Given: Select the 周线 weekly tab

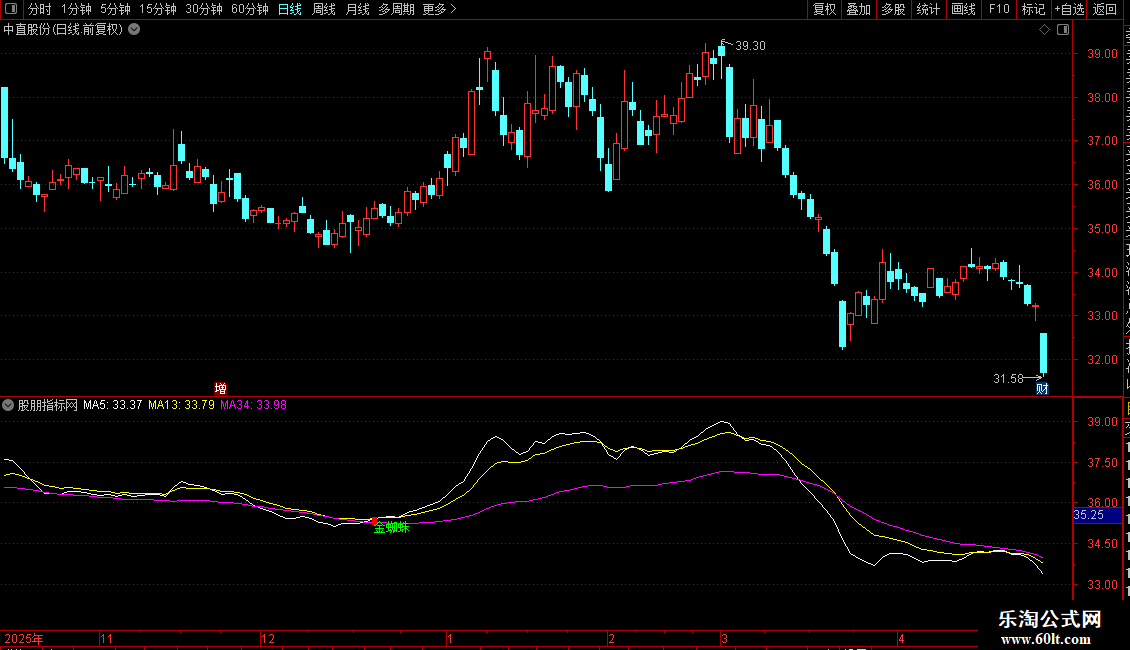Looking at the screenshot, I should coord(324,9).
